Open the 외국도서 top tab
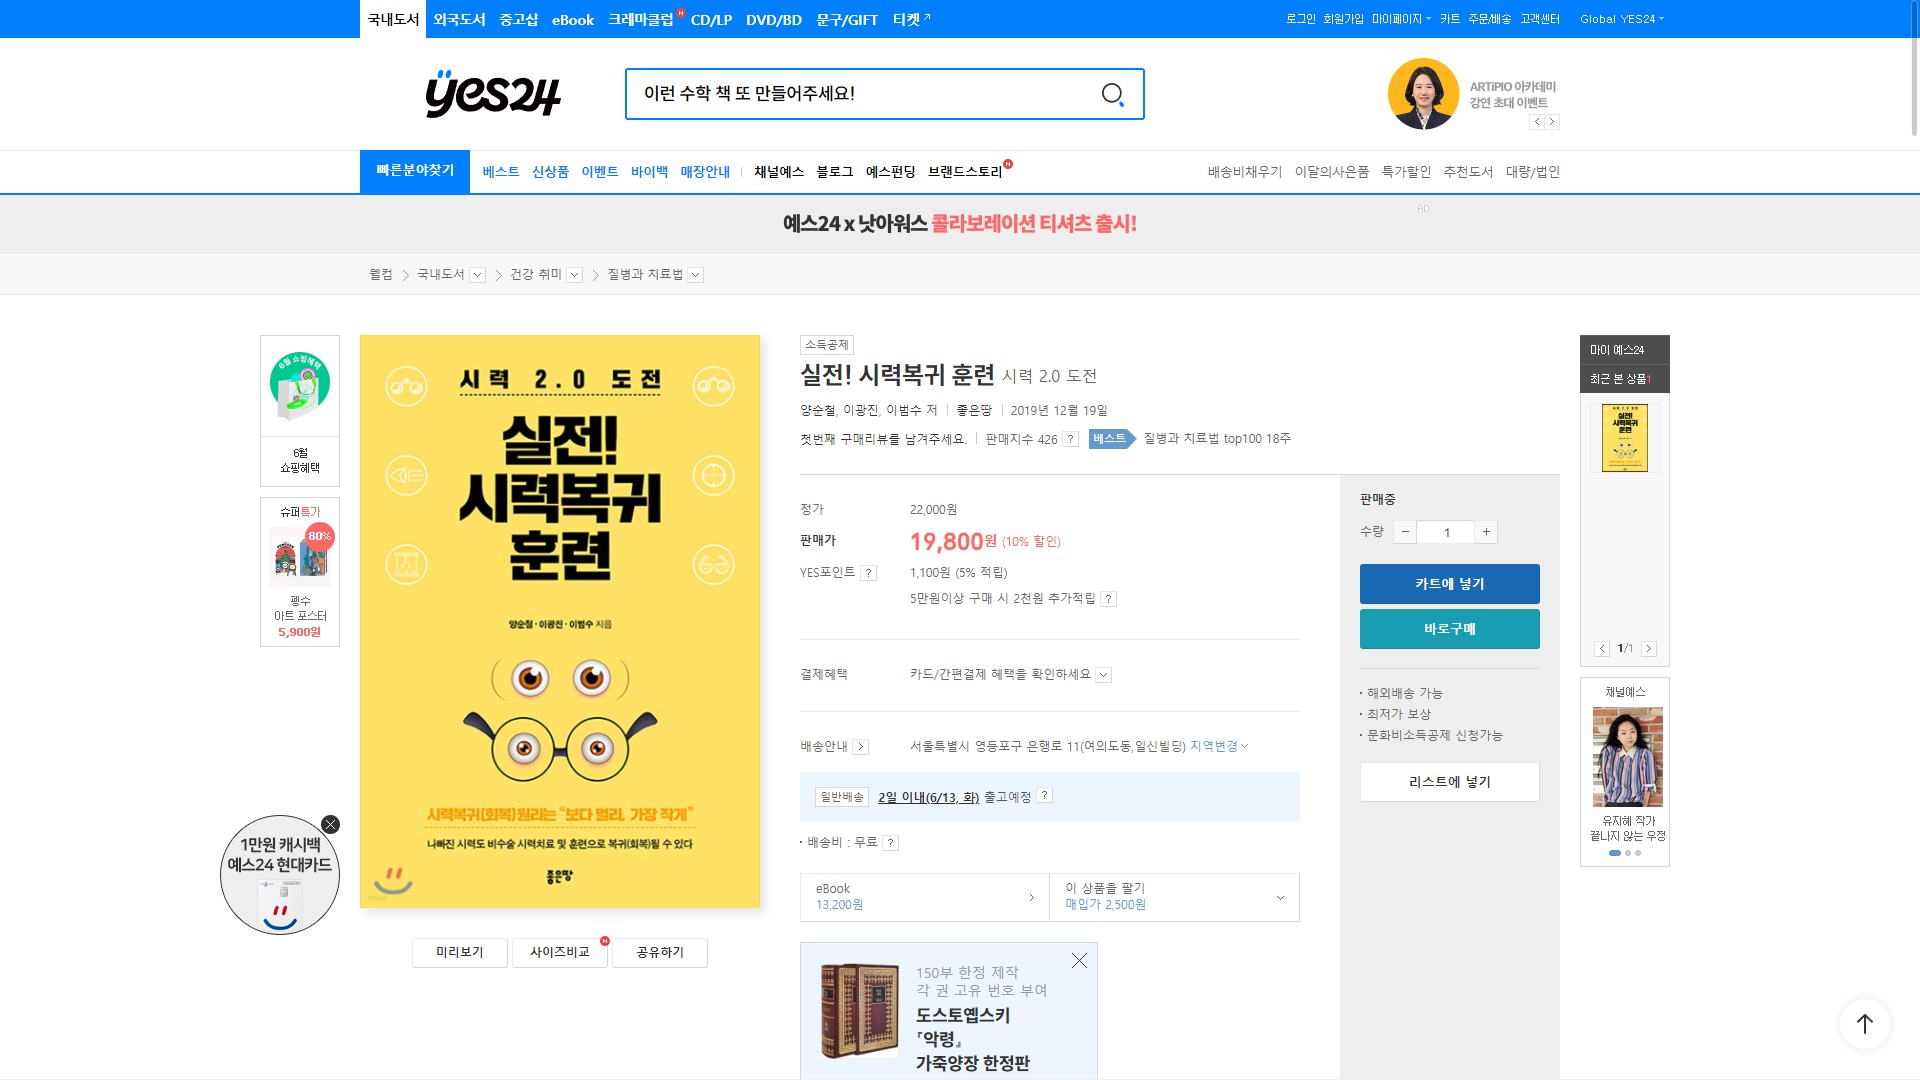The height and width of the screenshot is (1080, 1920). pos(459,19)
